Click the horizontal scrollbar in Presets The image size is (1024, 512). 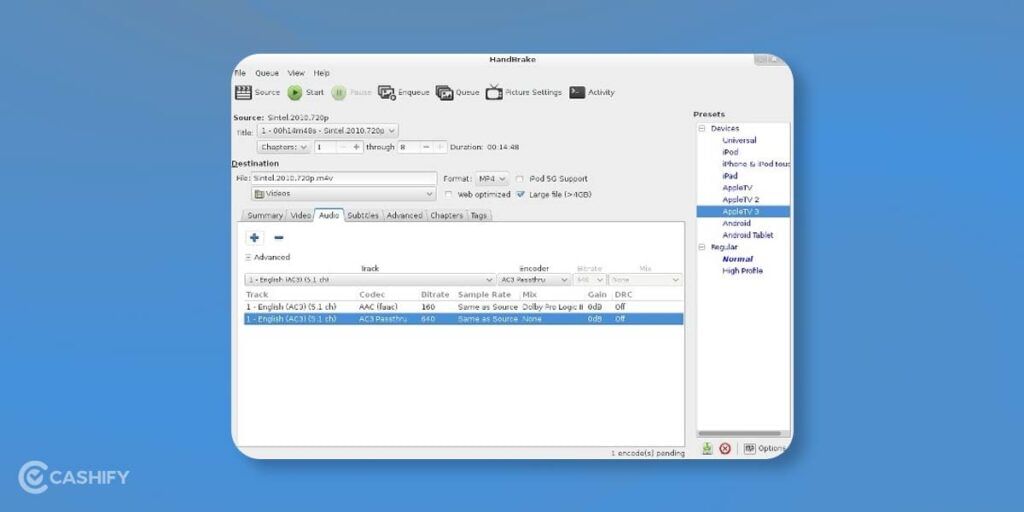point(739,434)
